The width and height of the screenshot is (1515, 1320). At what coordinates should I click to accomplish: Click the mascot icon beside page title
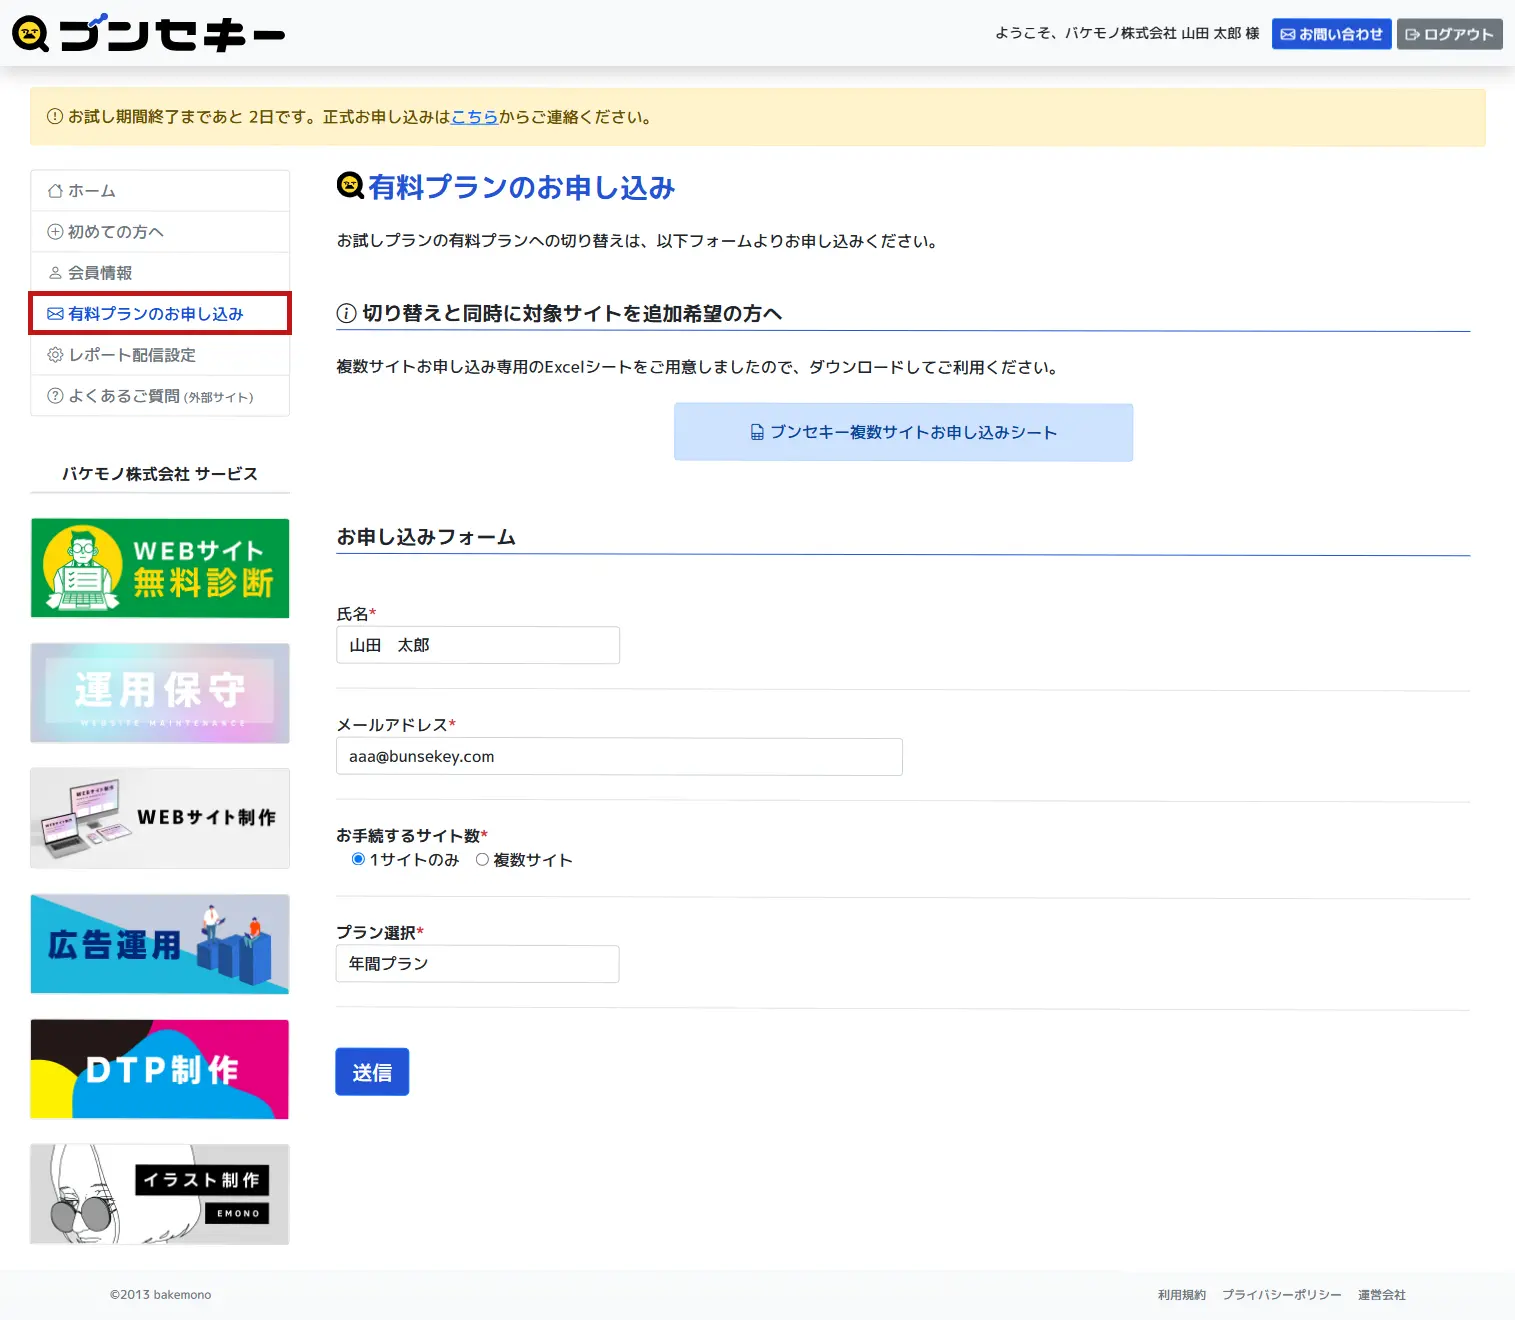[350, 186]
